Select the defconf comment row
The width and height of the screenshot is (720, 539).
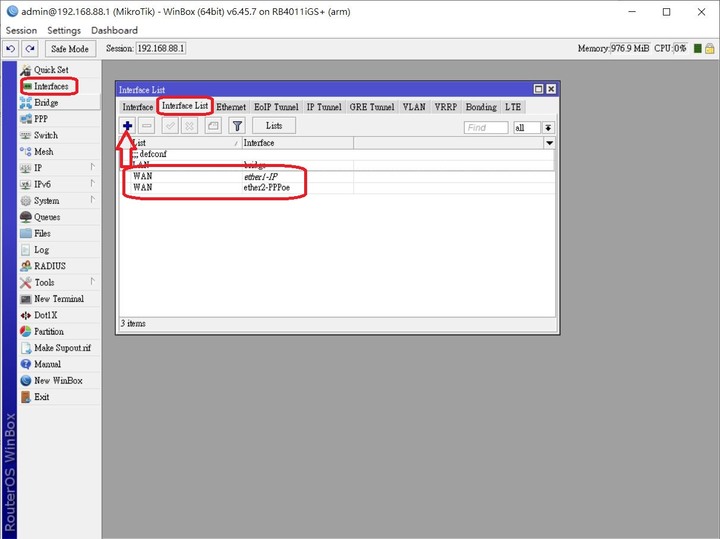coord(337,154)
